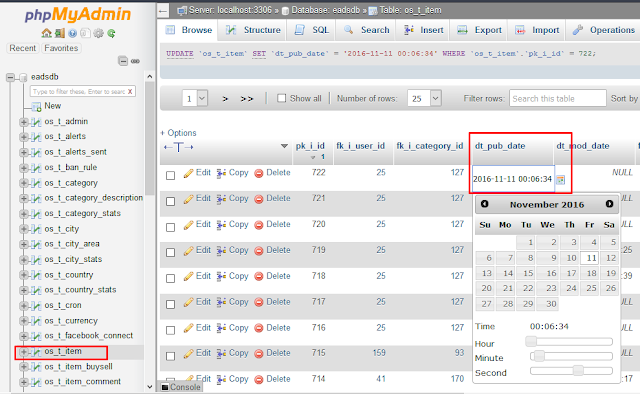The width and height of the screenshot is (640, 394).
Task: Clear the table filter with red X
Action: 130,91
